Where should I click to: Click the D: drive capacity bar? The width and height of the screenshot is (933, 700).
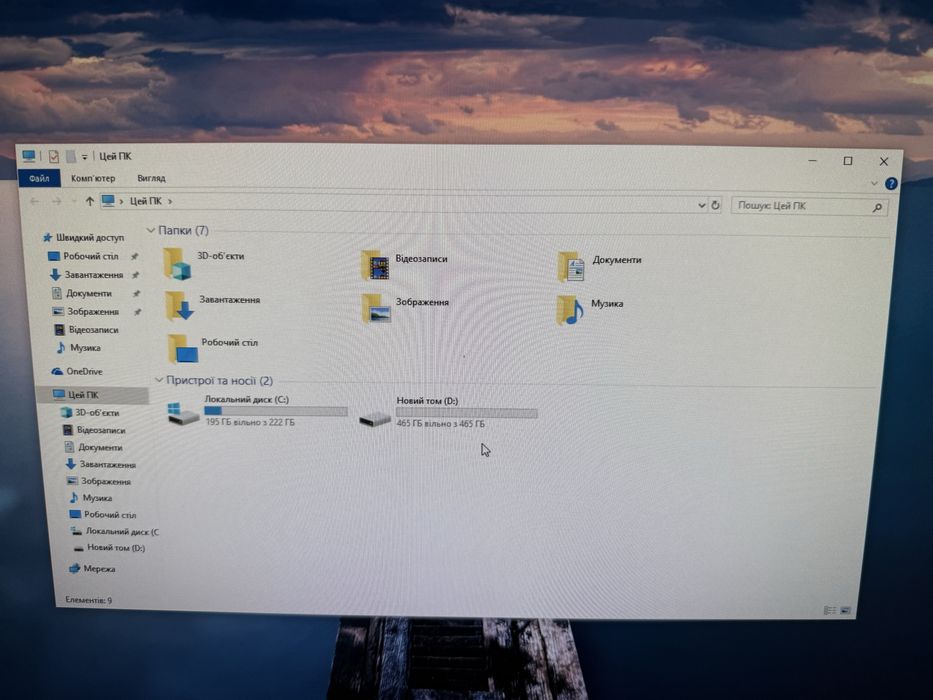[x=466, y=412]
